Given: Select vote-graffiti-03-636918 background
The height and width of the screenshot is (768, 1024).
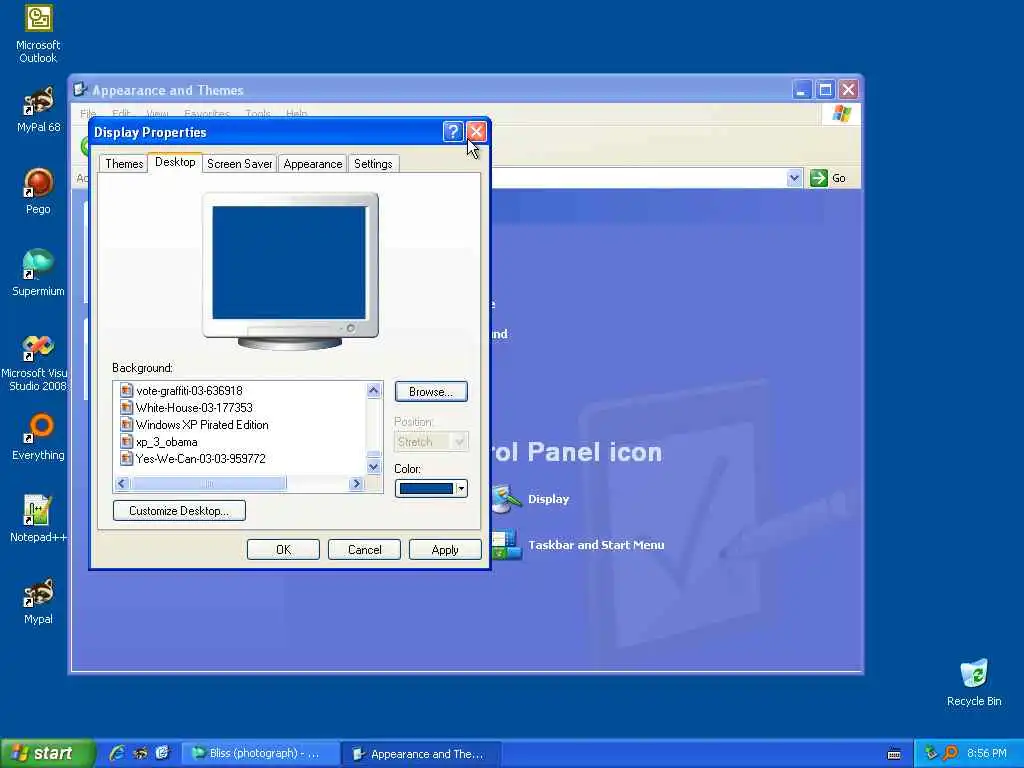Looking at the screenshot, I should click(x=189, y=391).
